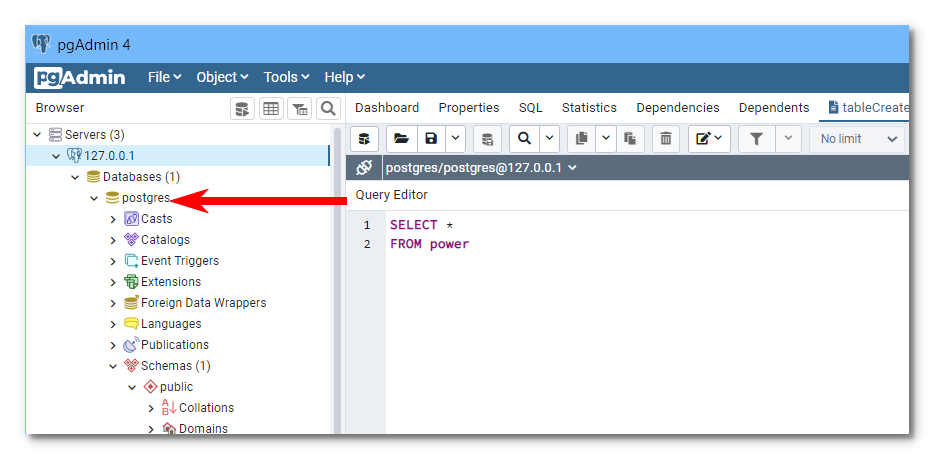Click the Save Data Changes icon
Screen dimensions: 934x459
(487, 139)
